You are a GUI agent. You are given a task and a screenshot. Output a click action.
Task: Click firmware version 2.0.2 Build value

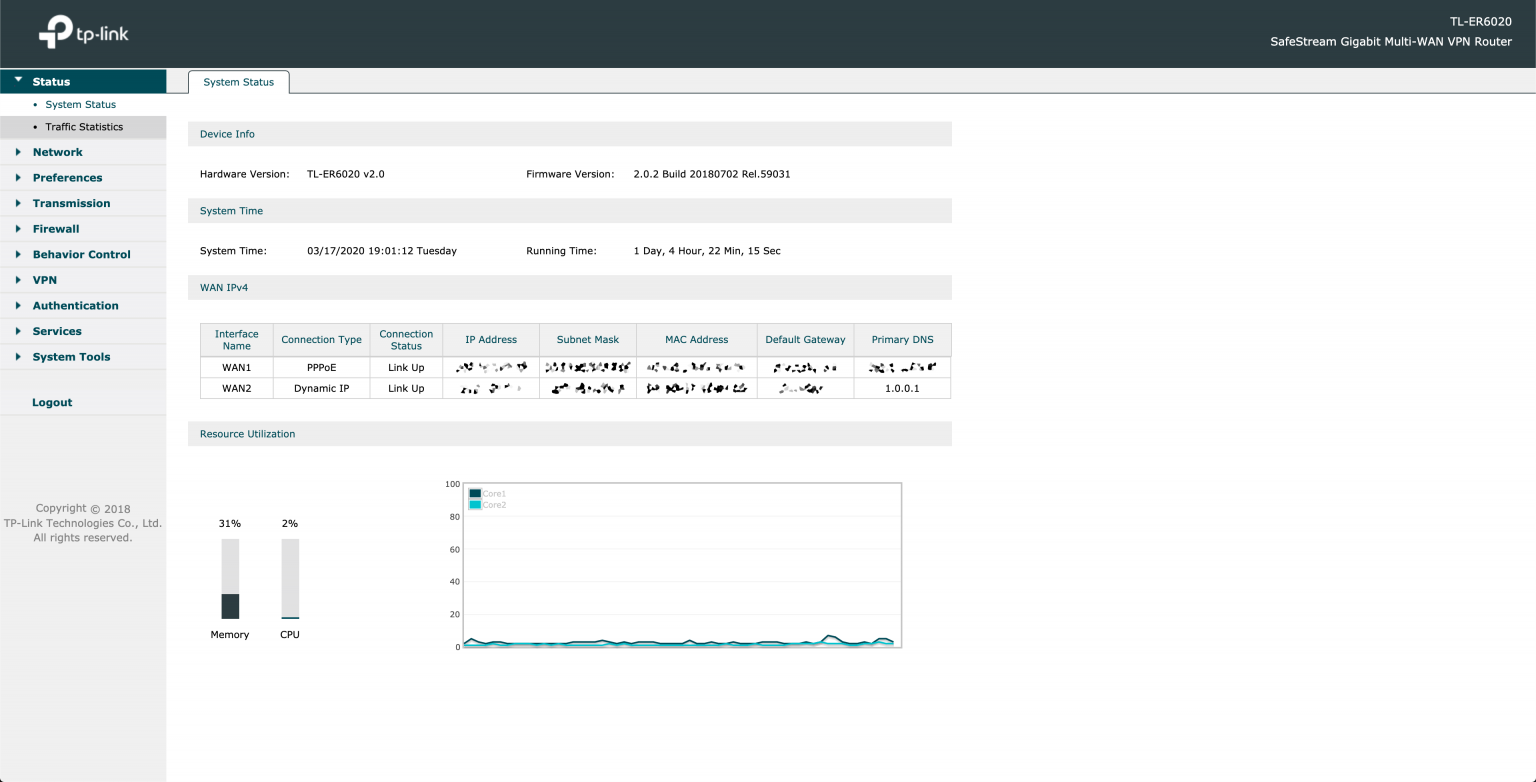(x=712, y=174)
